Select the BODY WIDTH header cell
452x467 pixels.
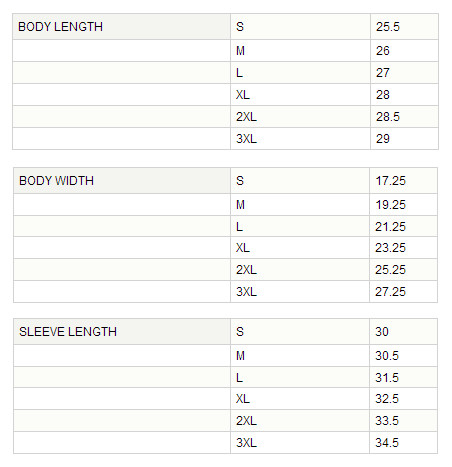(x=122, y=181)
